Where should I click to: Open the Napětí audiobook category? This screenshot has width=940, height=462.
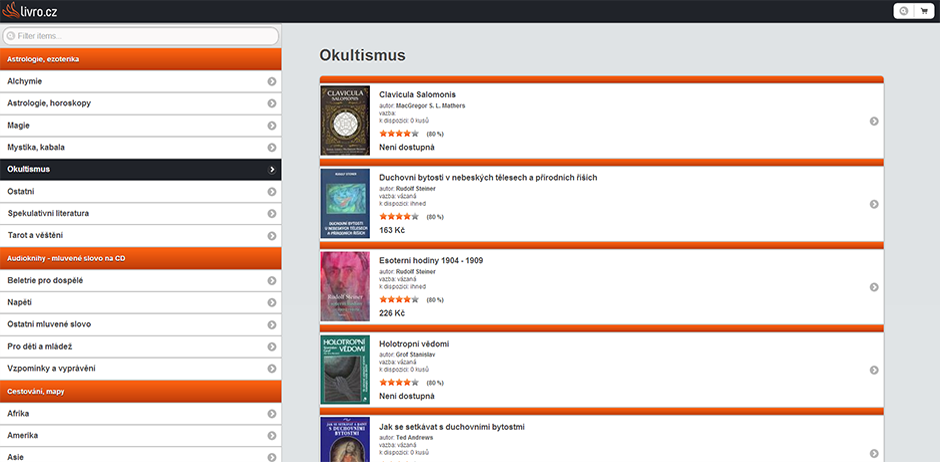coord(141,303)
